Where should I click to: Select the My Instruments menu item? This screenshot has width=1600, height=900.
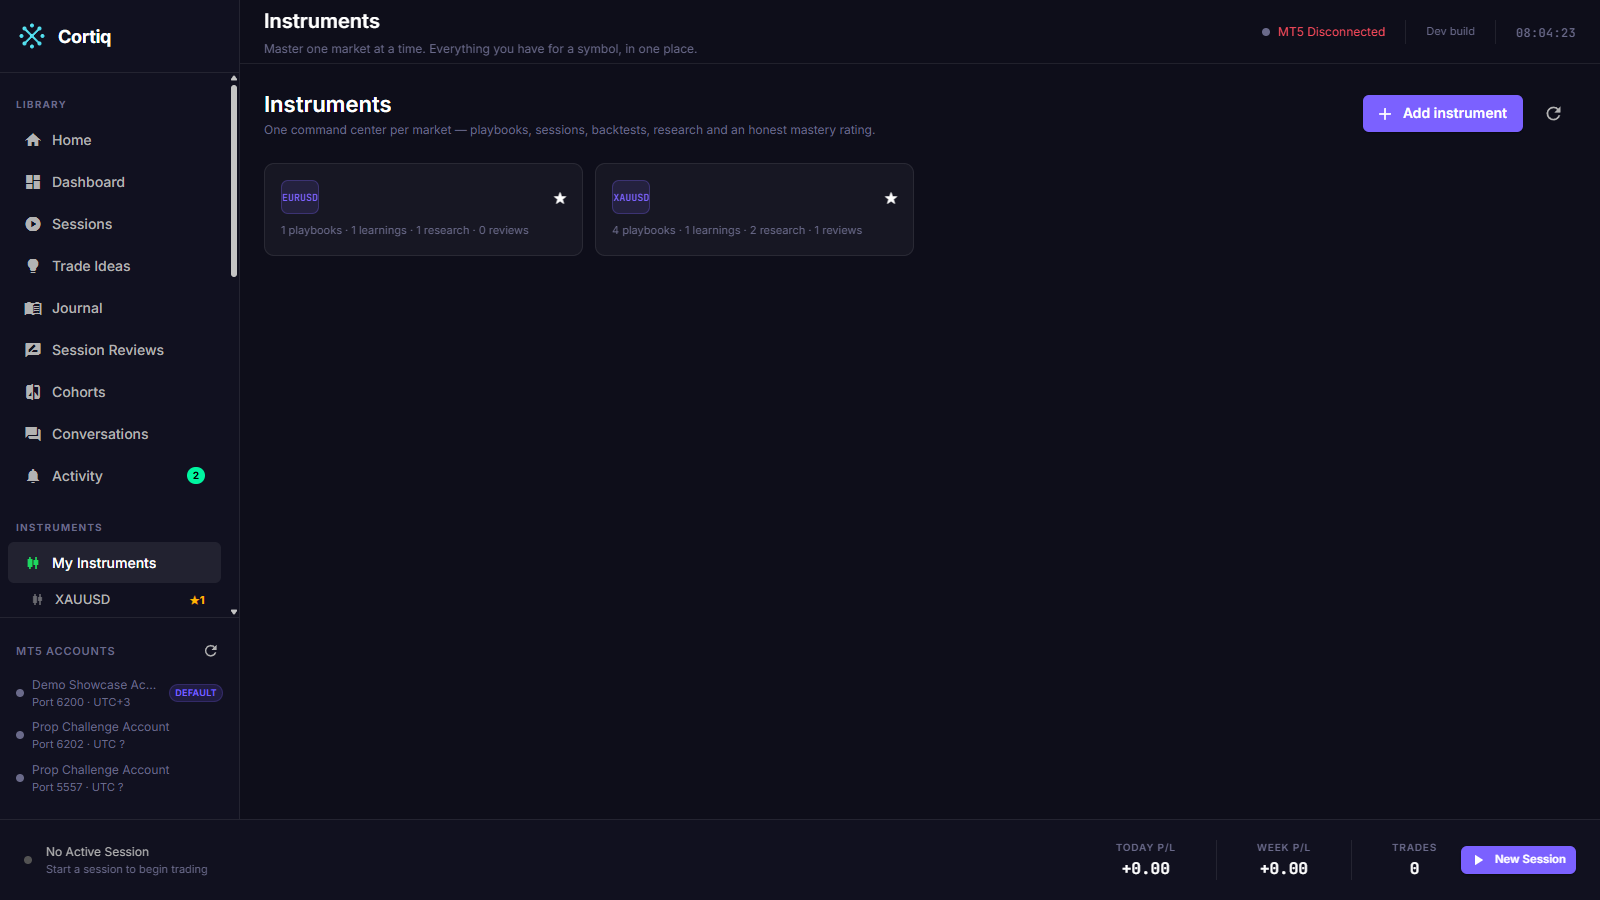click(x=114, y=563)
